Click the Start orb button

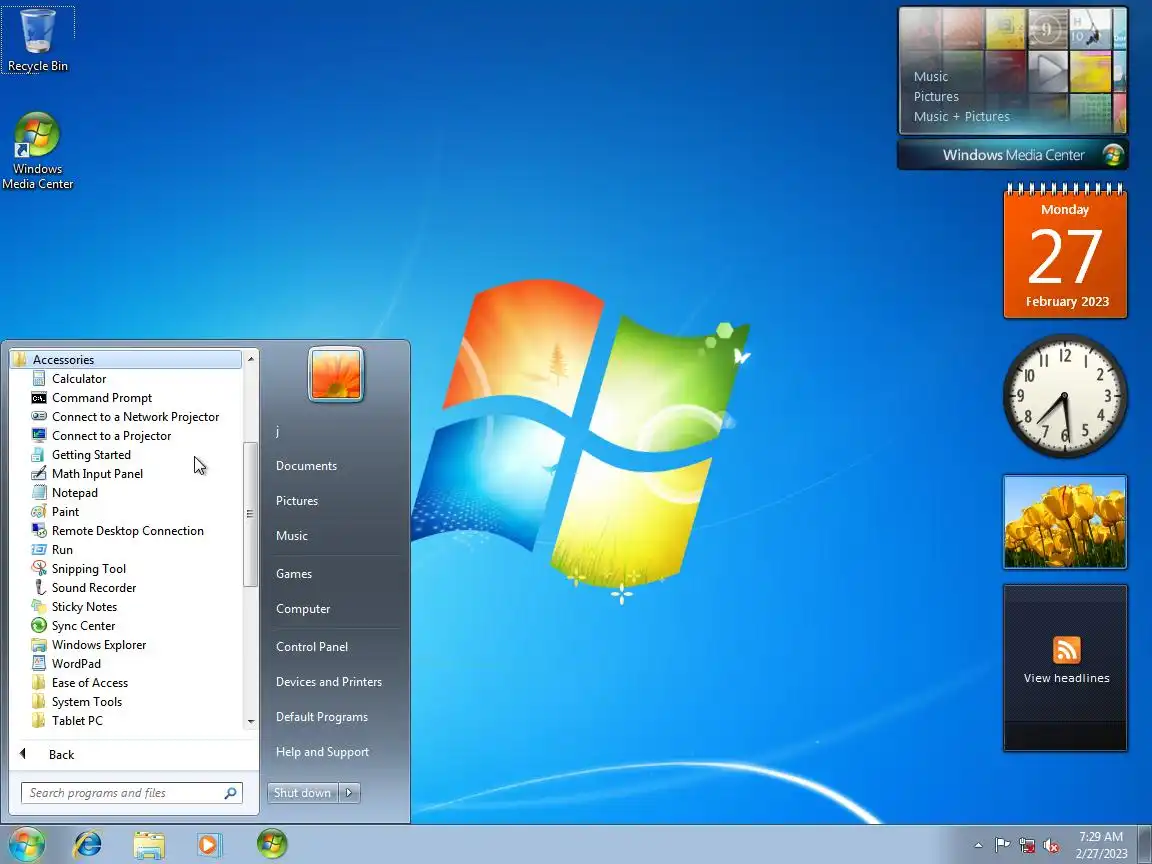click(26, 844)
